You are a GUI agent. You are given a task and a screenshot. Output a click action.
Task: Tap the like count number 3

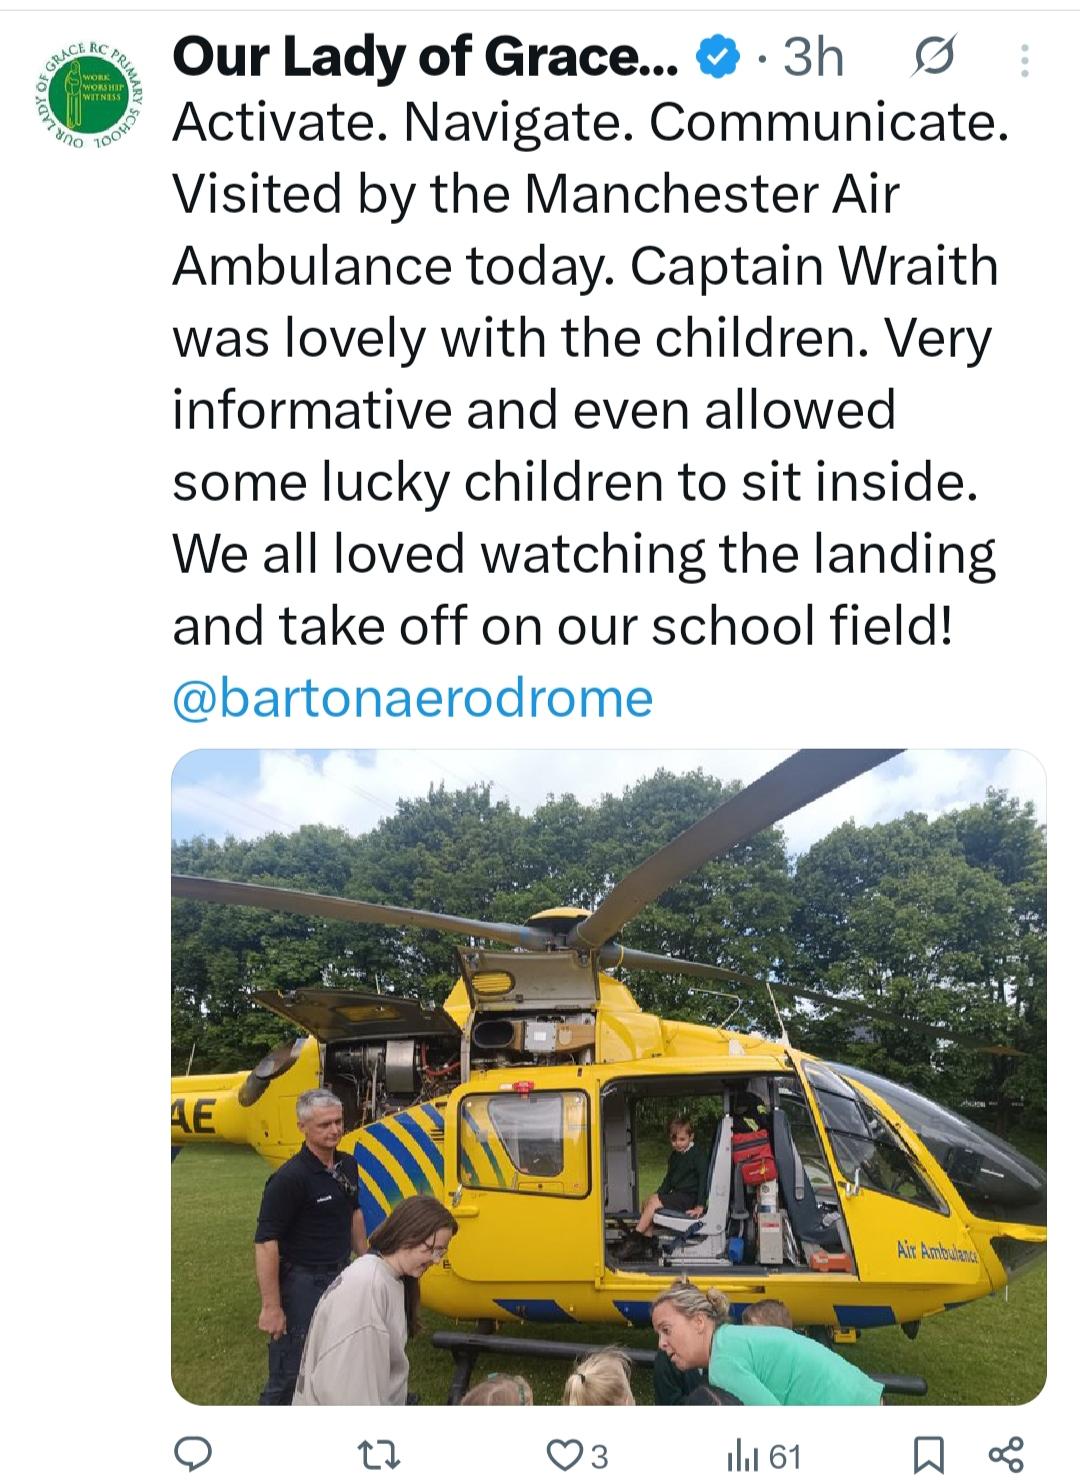click(x=599, y=1457)
